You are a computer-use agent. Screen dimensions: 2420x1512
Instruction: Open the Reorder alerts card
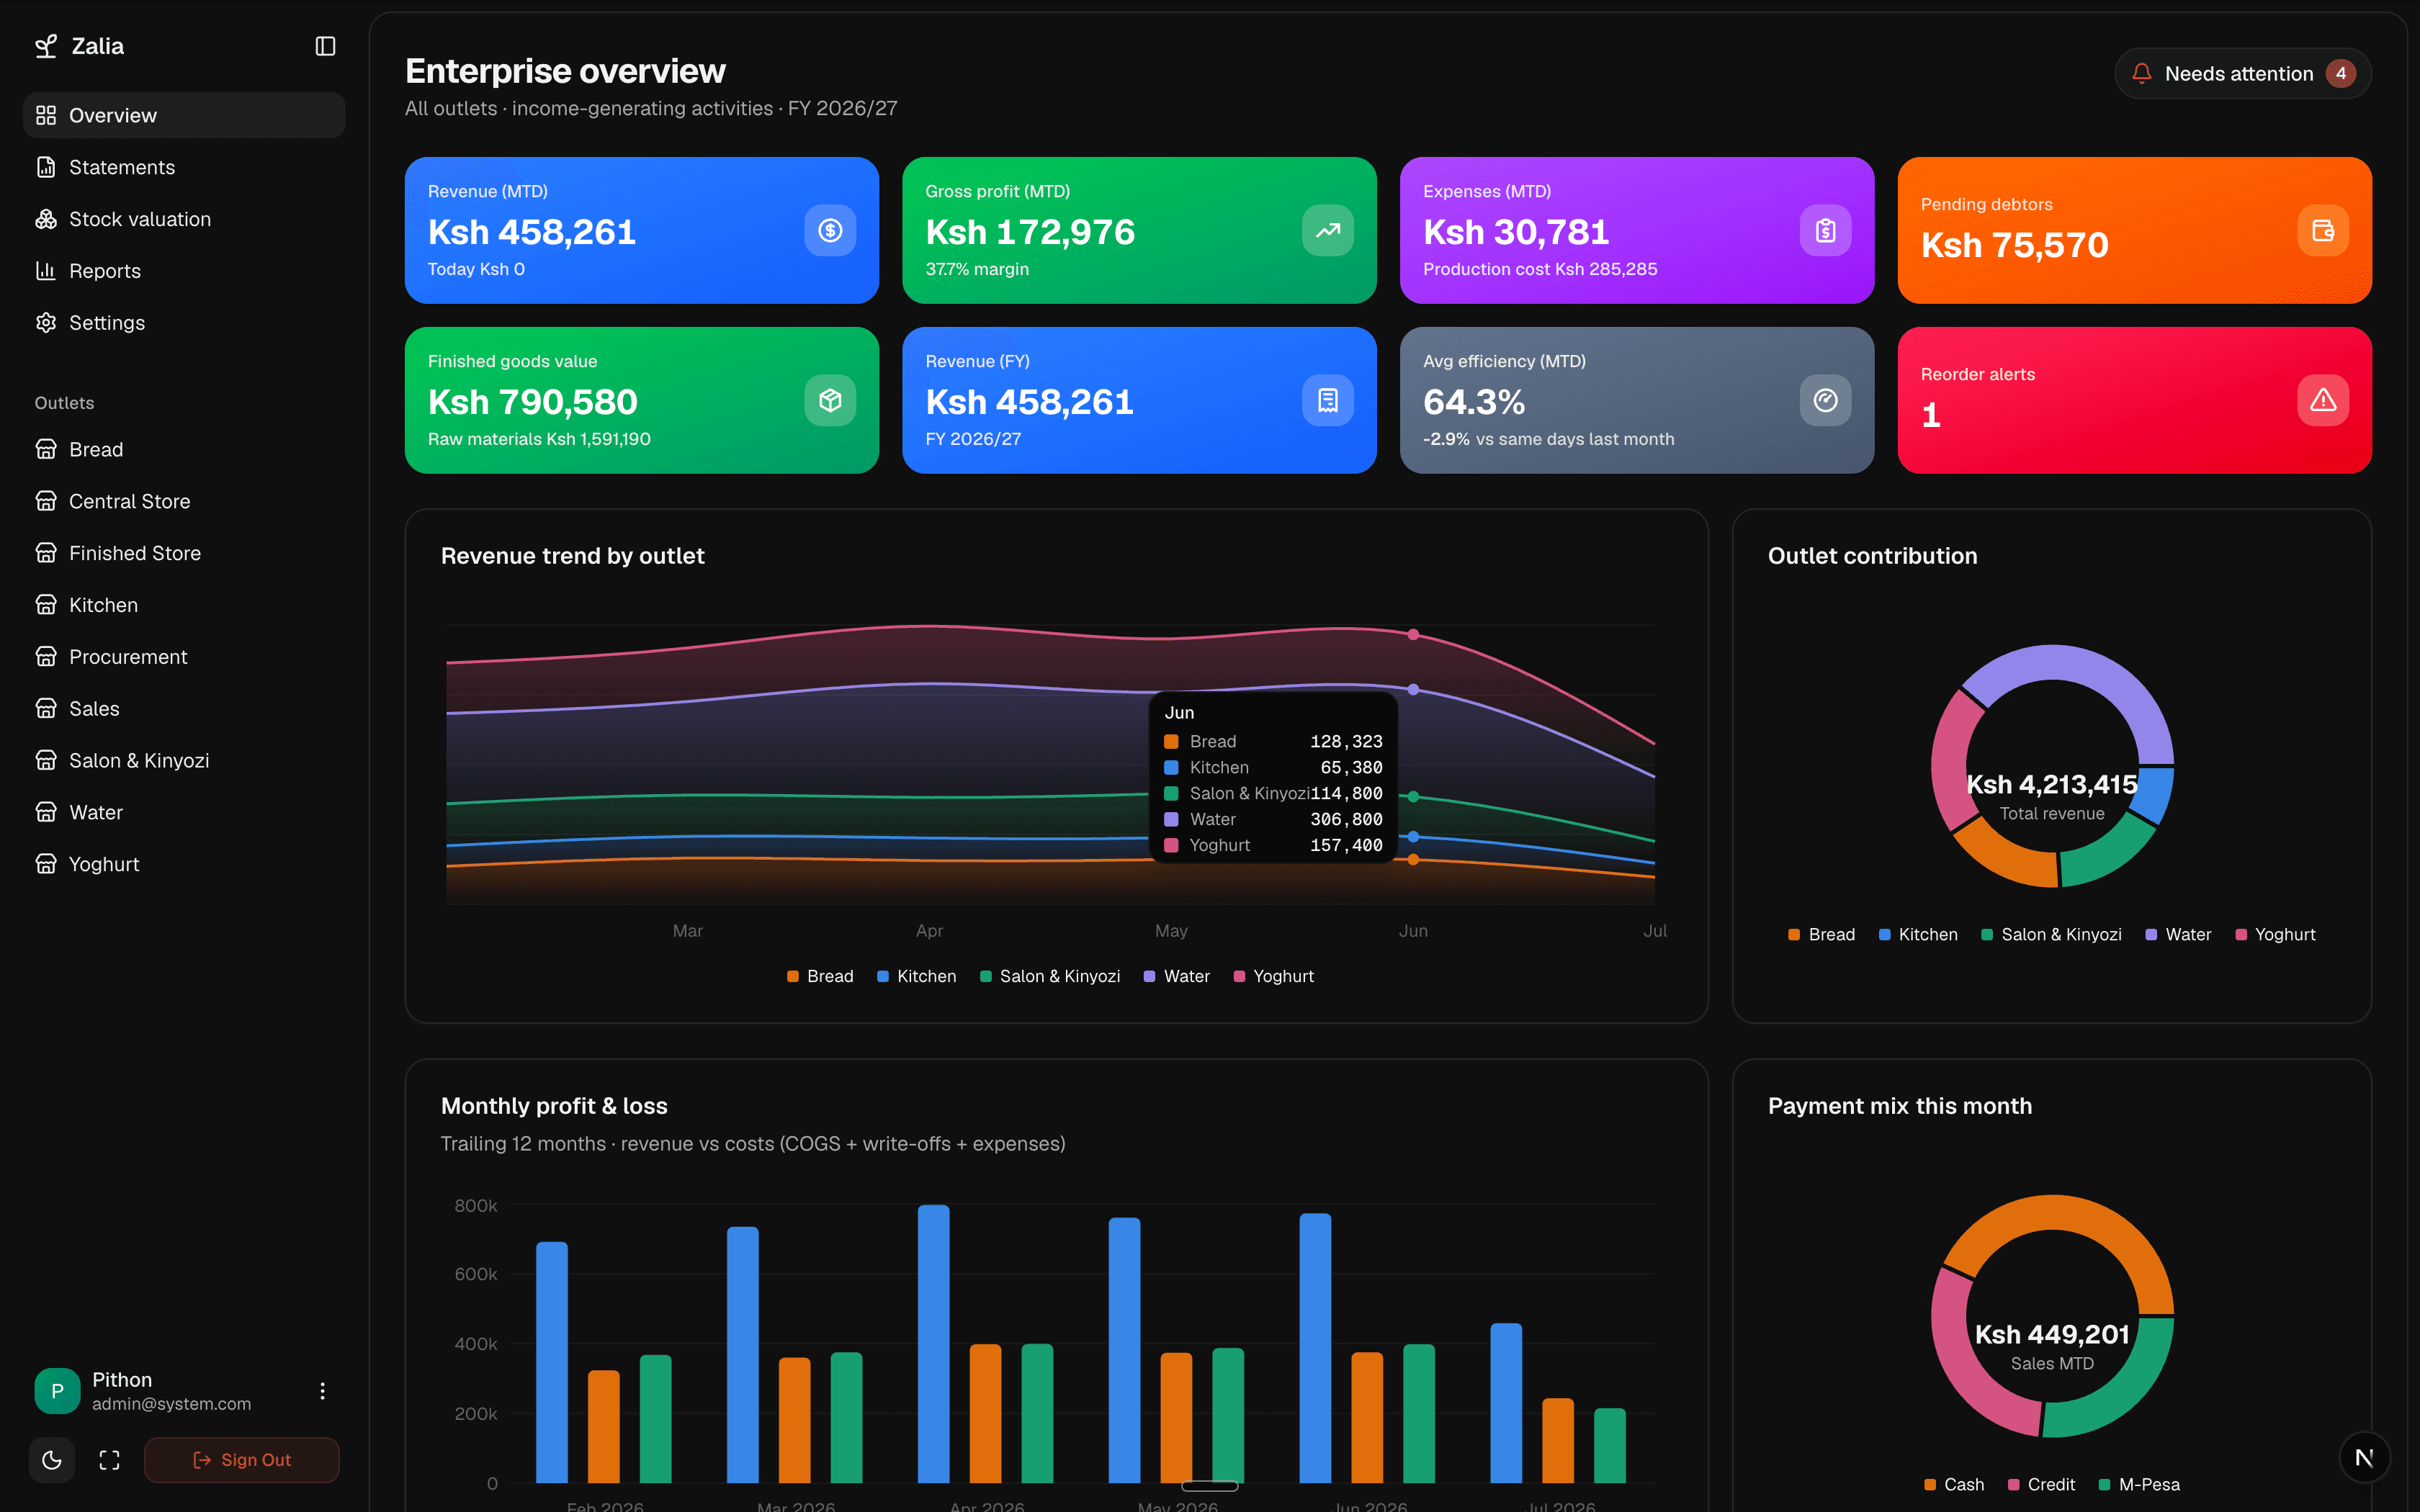click(x=2134, y=400)
